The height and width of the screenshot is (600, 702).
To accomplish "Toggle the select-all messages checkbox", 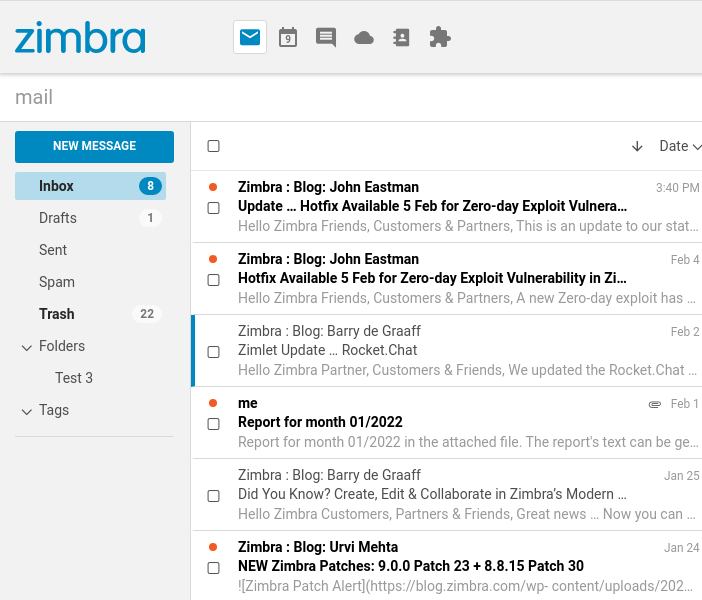I will 214,146.
